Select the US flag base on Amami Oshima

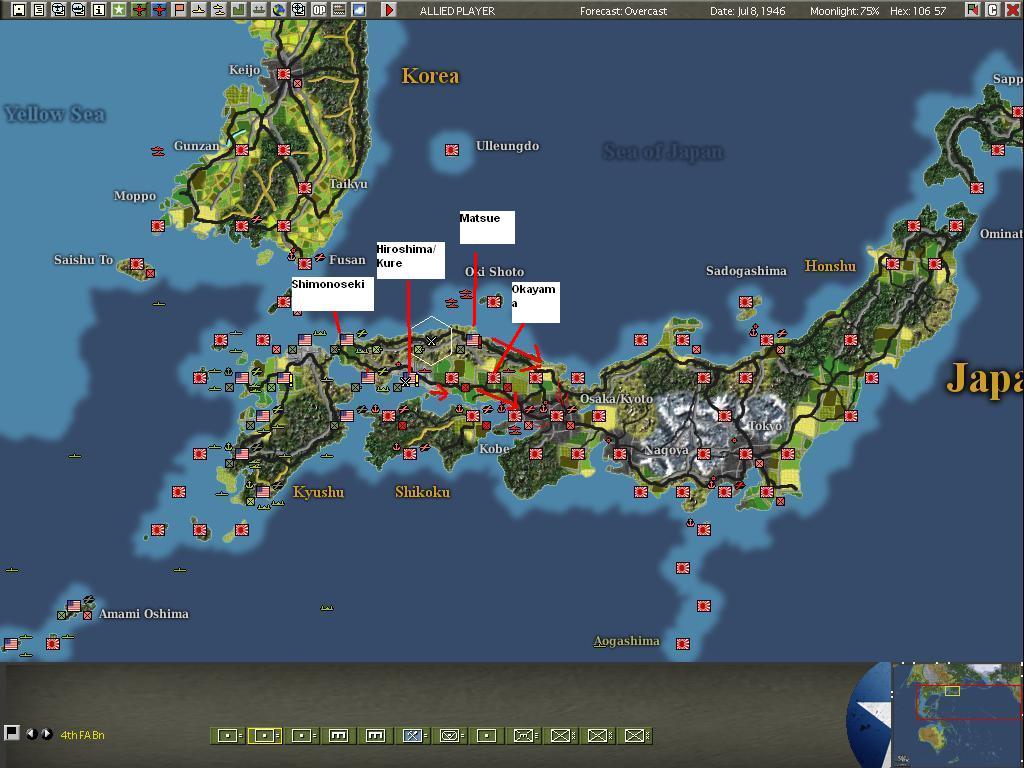[74, 605]
